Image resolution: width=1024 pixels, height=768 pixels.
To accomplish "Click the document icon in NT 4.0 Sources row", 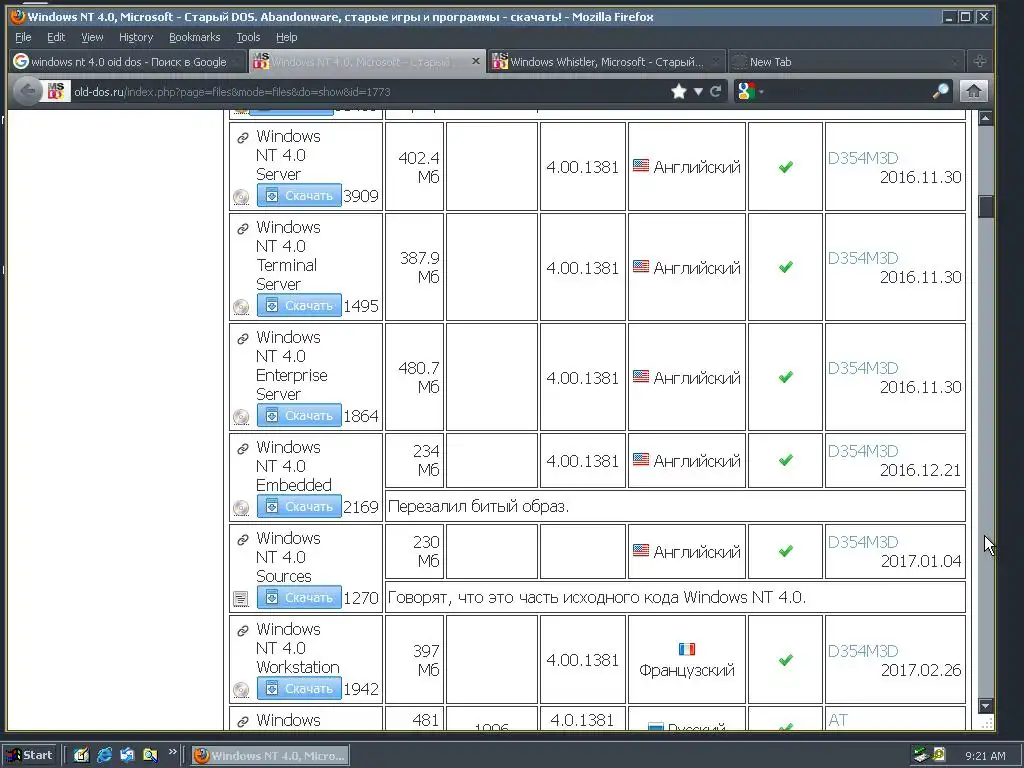I will (x=241, y=598).
